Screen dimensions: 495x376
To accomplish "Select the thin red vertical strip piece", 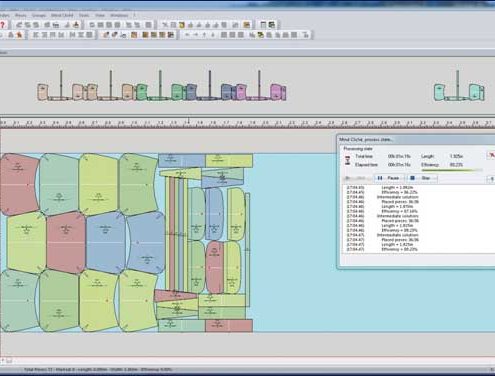I will point(172,233).
